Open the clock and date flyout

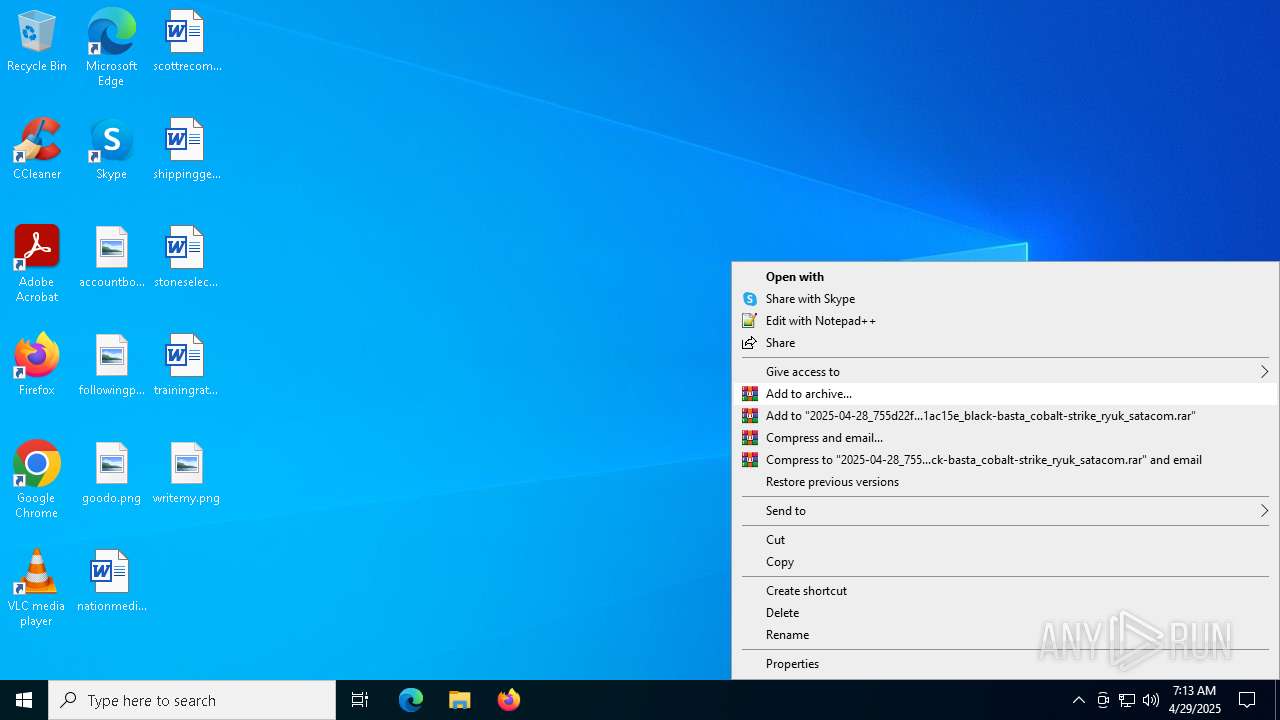point(1195,700)
